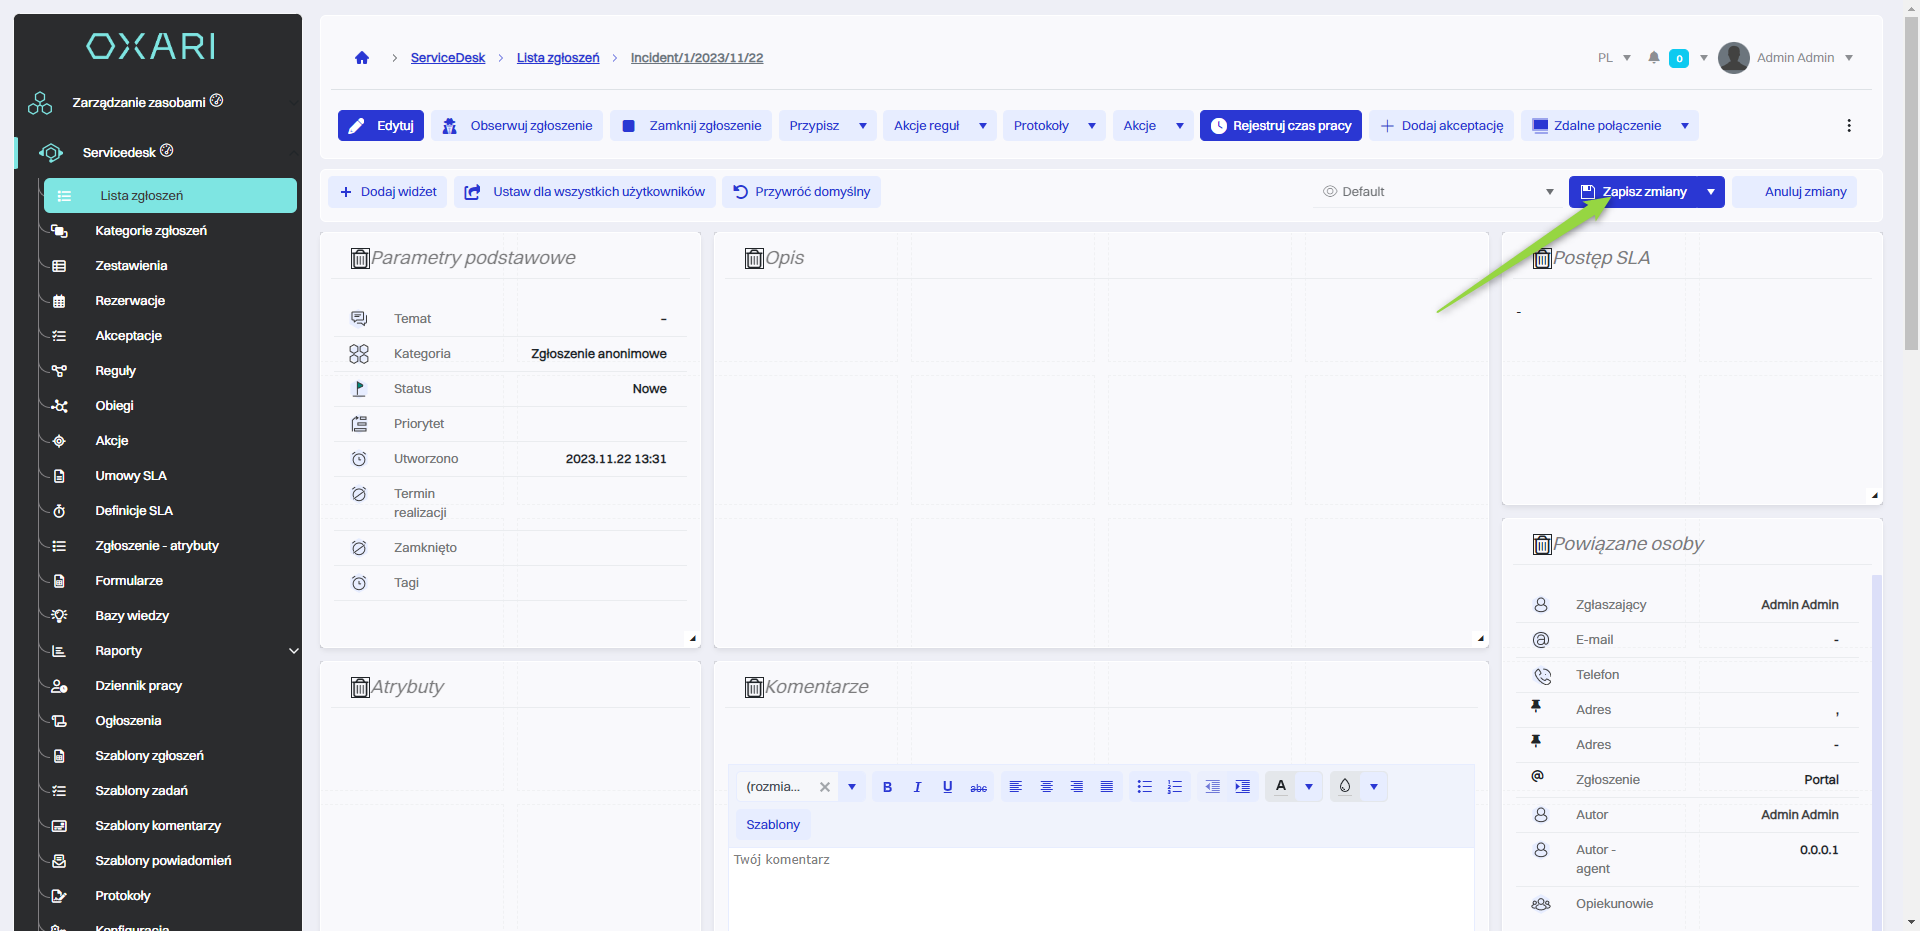Expand the Raporty sidebar submenu
Viewport: 1920px width, 931px height.
pyautogui.click(x=293, y=651)
